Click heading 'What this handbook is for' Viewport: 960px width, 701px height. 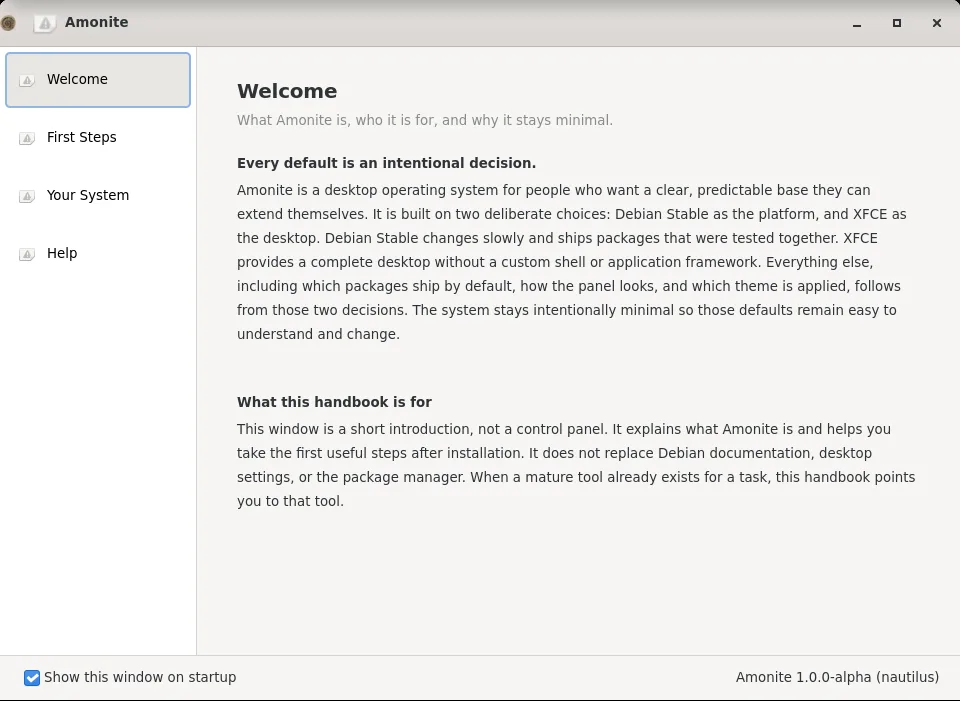coord(334,402)
